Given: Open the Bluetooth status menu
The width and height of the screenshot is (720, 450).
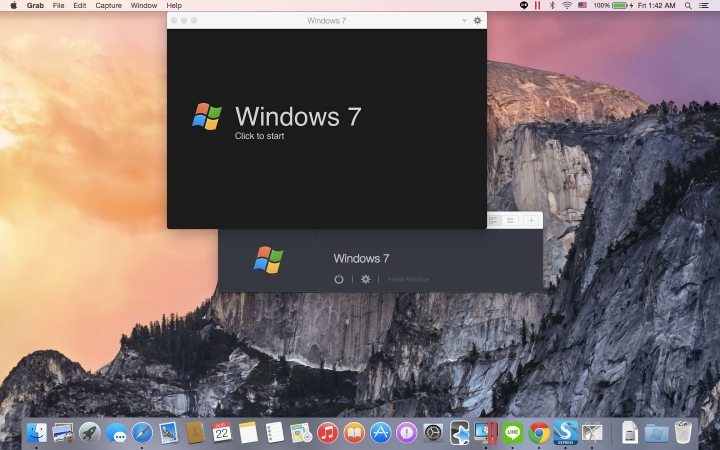Looking at the screenshot, I should [x=552, y=6].
